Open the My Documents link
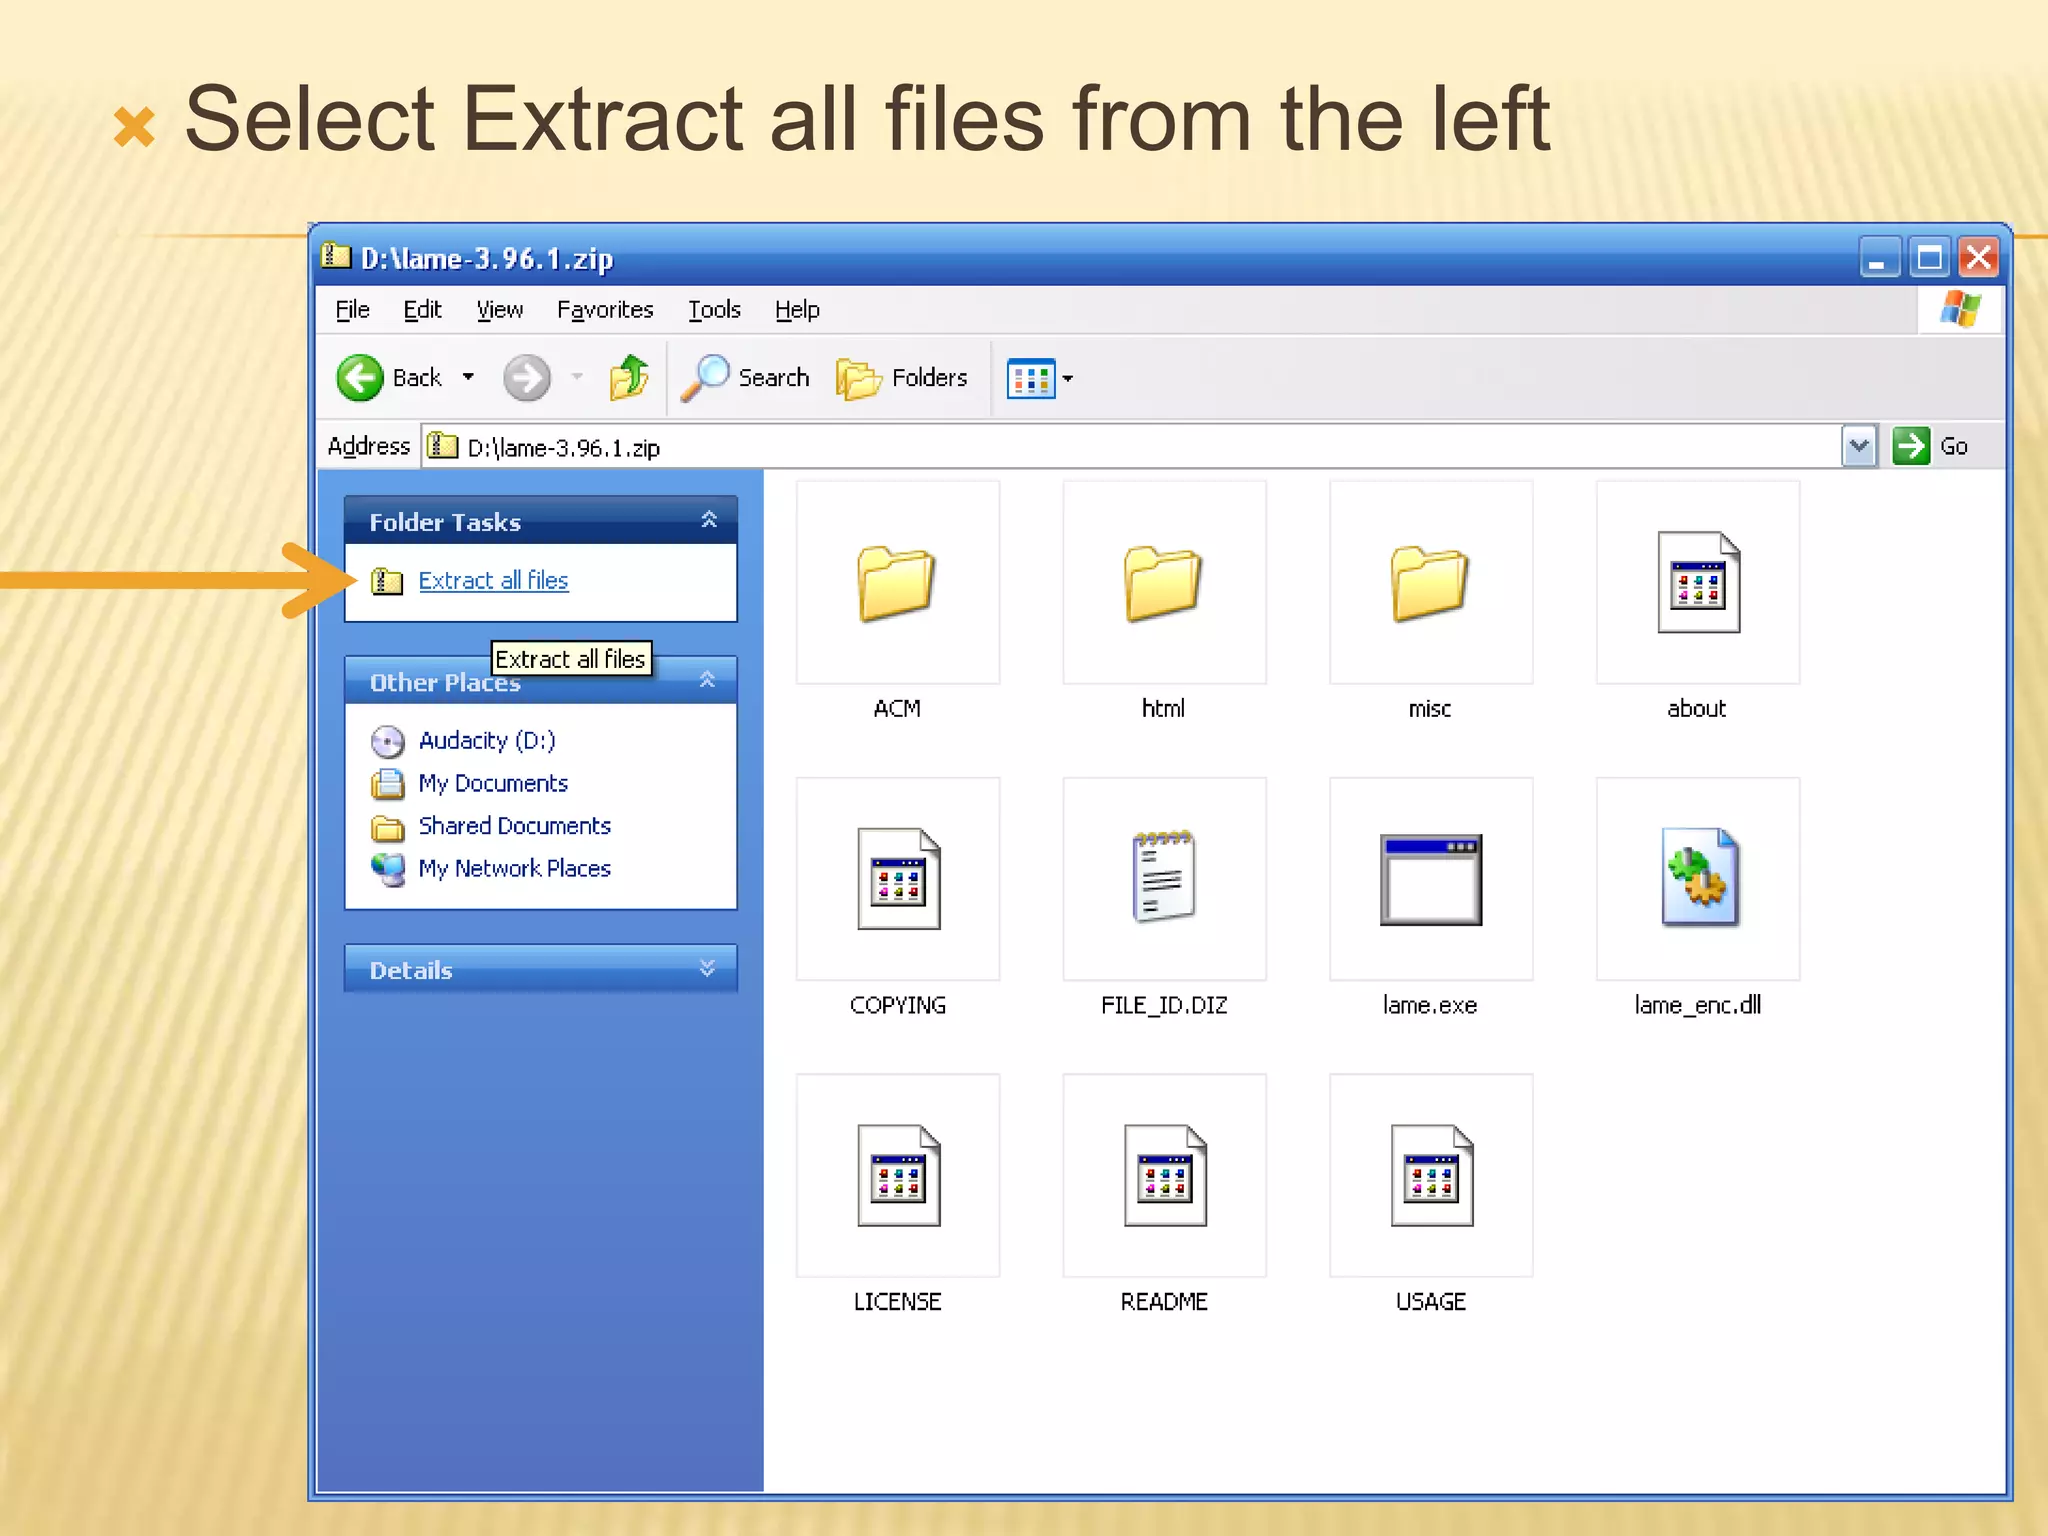The image size is (2048, 1536). (493, 784)
